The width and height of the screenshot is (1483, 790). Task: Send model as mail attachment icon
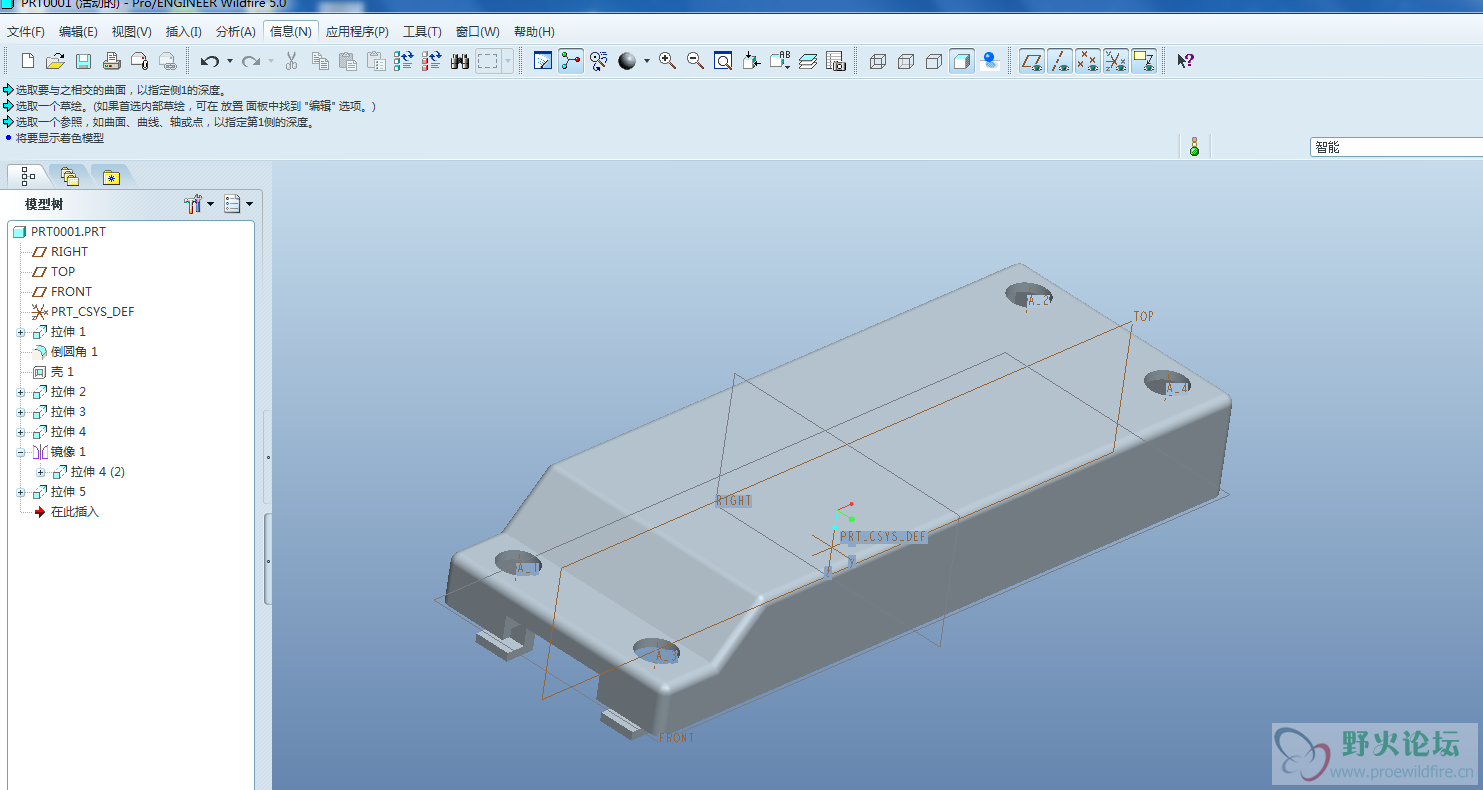click(140, 61)
